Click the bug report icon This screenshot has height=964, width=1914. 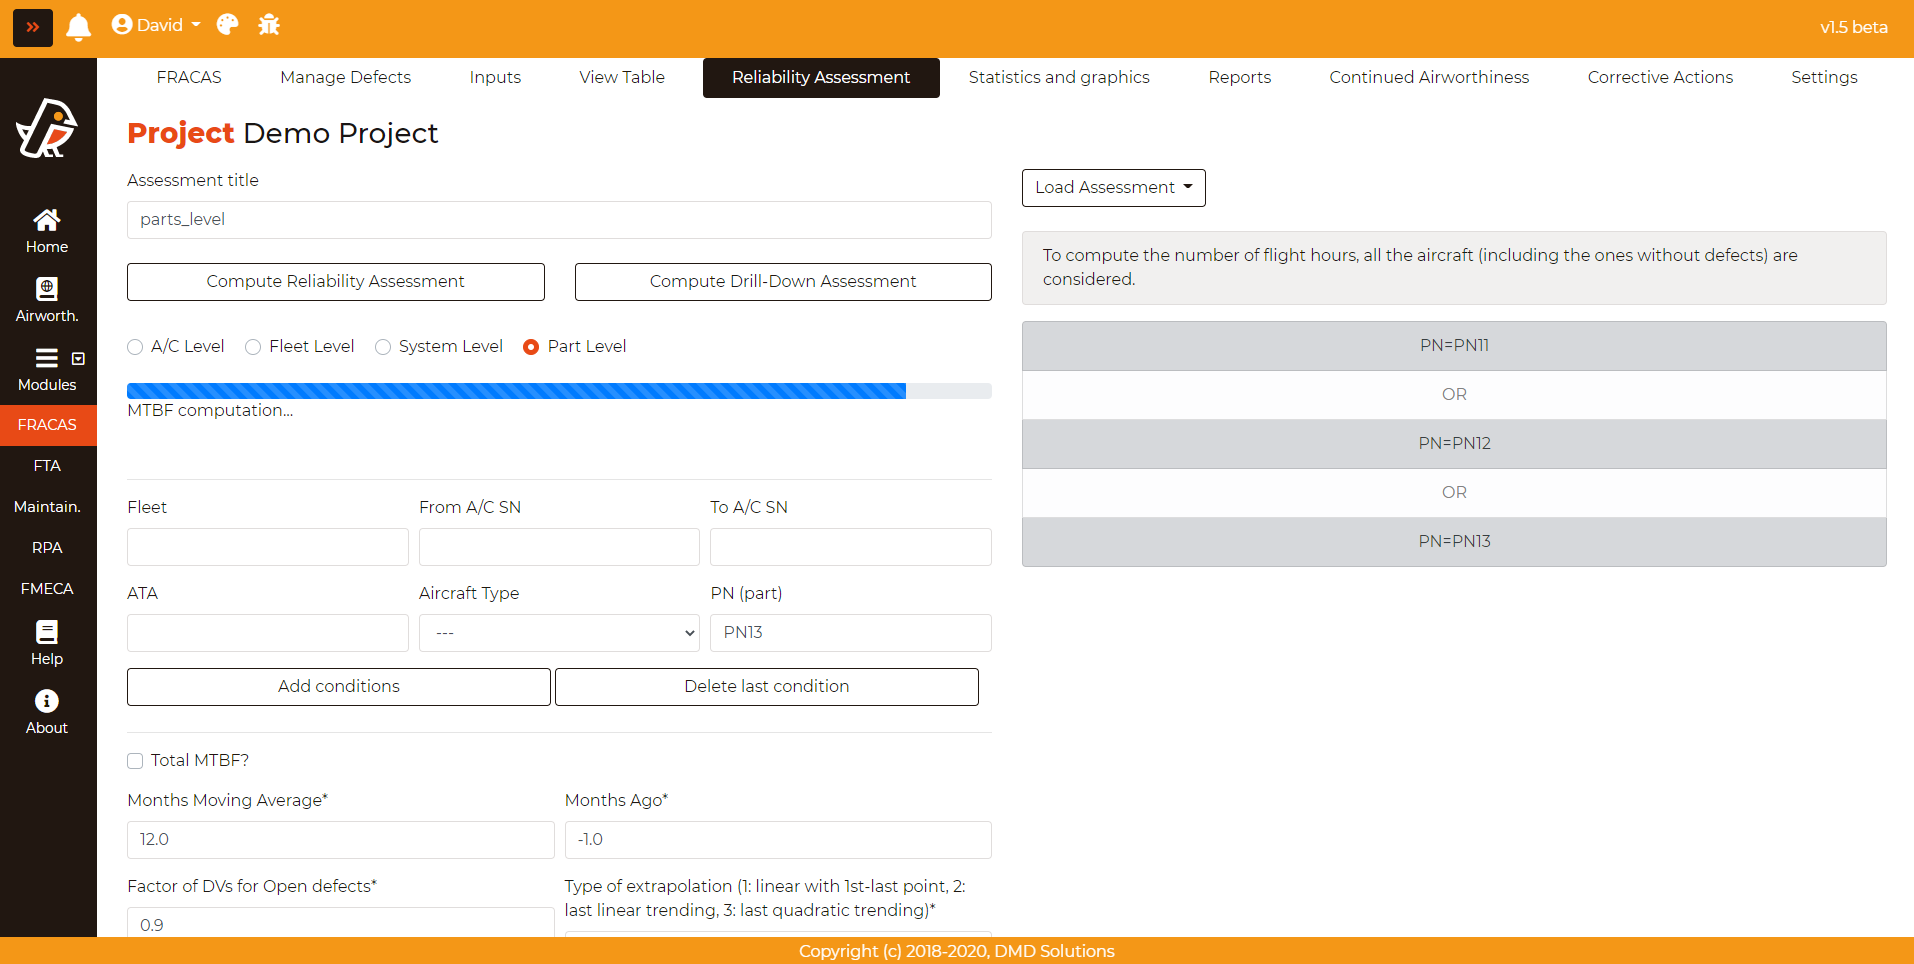[x=269, y=25]
